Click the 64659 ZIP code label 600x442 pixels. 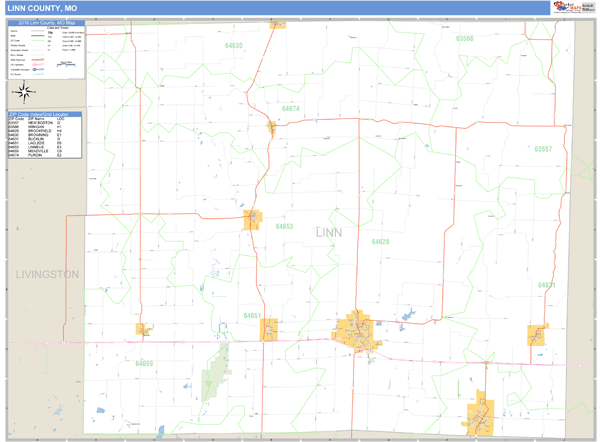click(145, 363)
